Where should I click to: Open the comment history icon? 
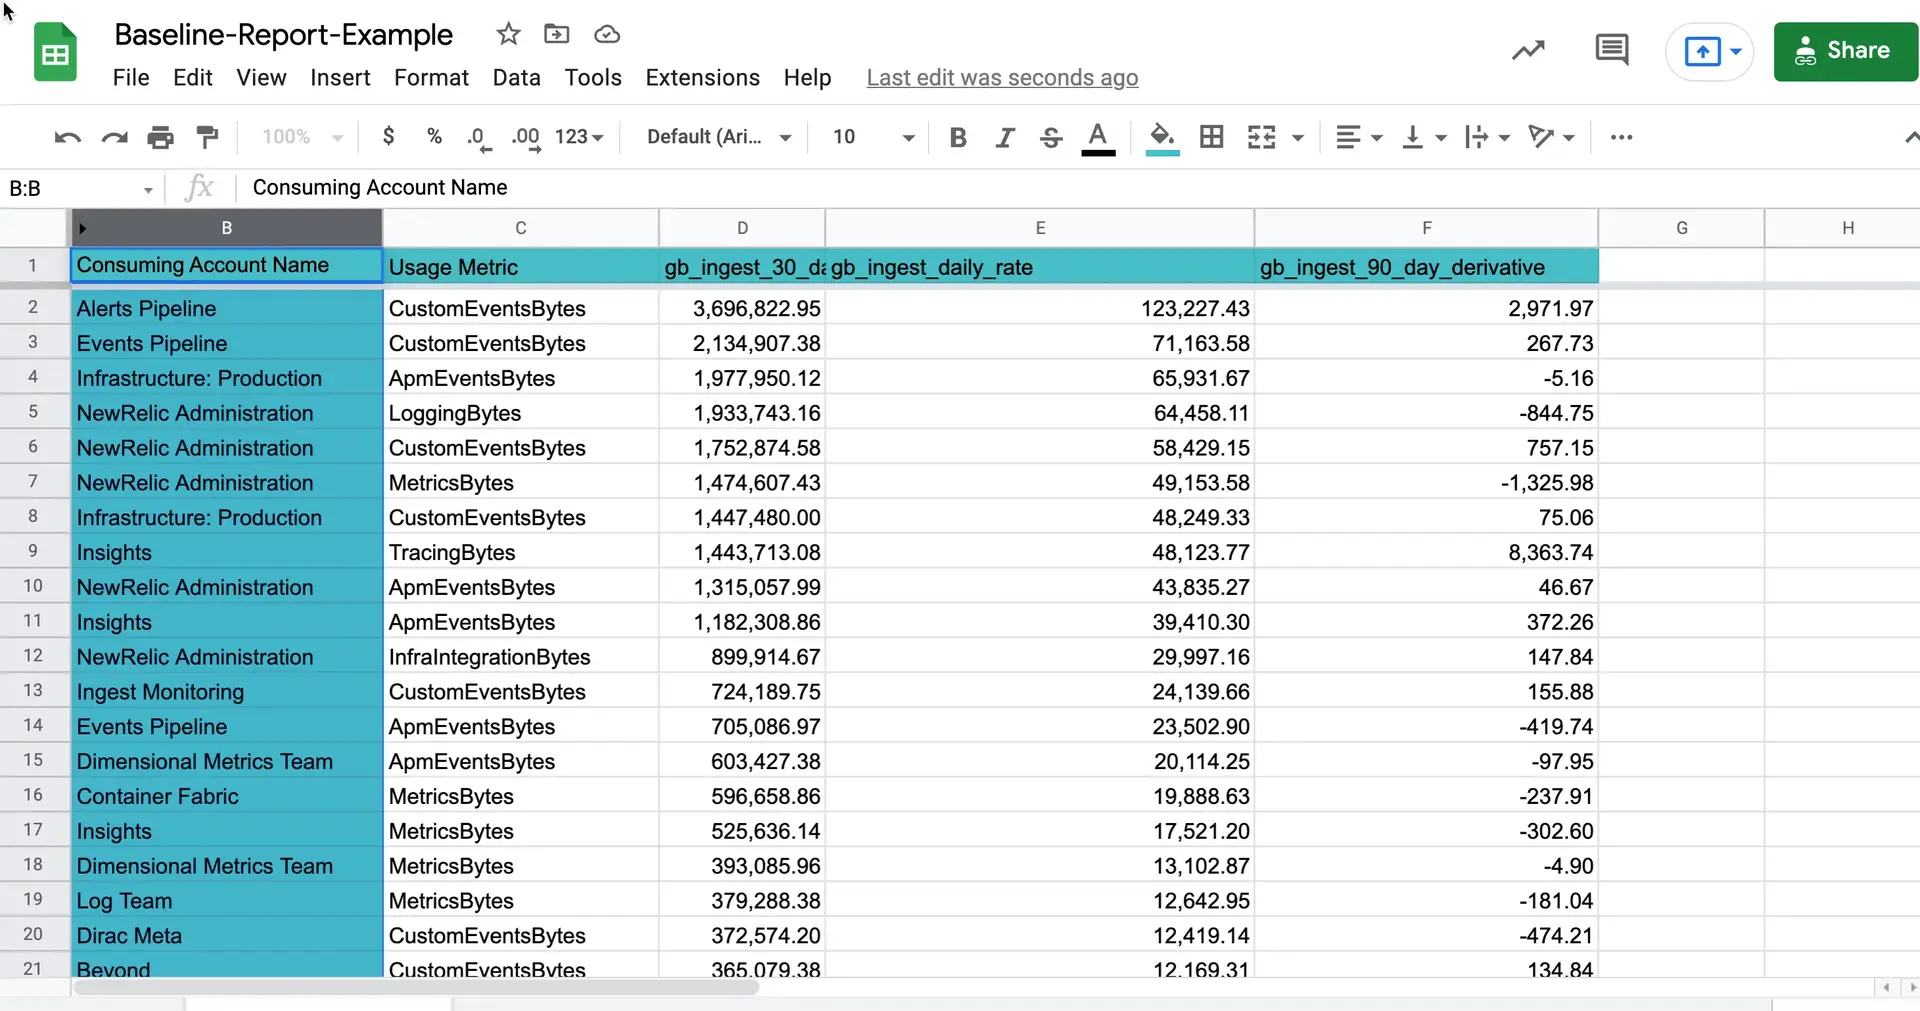click(x=1611, y=50)
